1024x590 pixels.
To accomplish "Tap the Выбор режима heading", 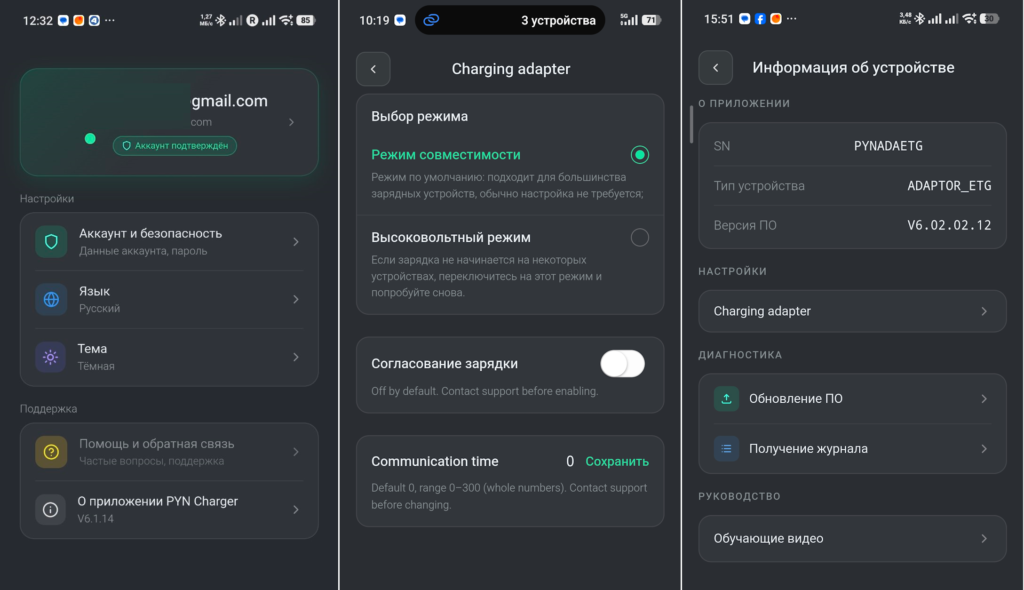I will click(x=419, y=116).
